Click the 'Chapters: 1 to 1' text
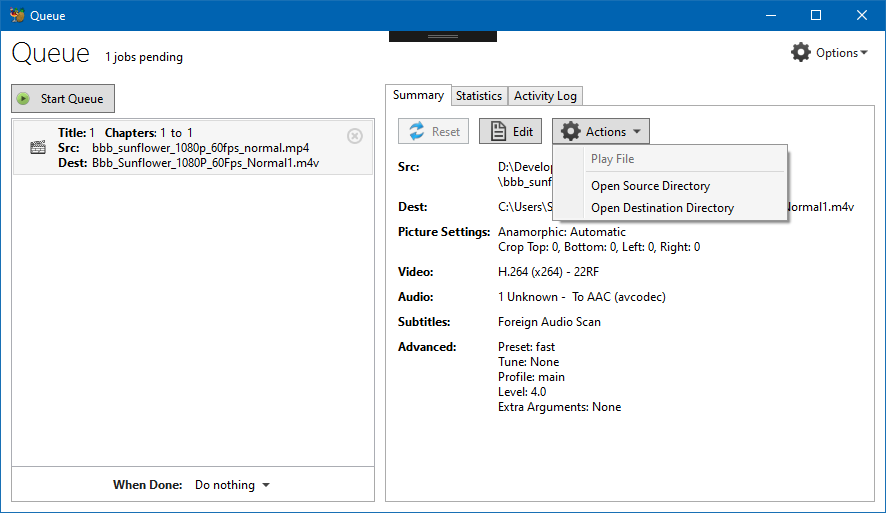This screenshot has height=513, width=886. point(149,133)
